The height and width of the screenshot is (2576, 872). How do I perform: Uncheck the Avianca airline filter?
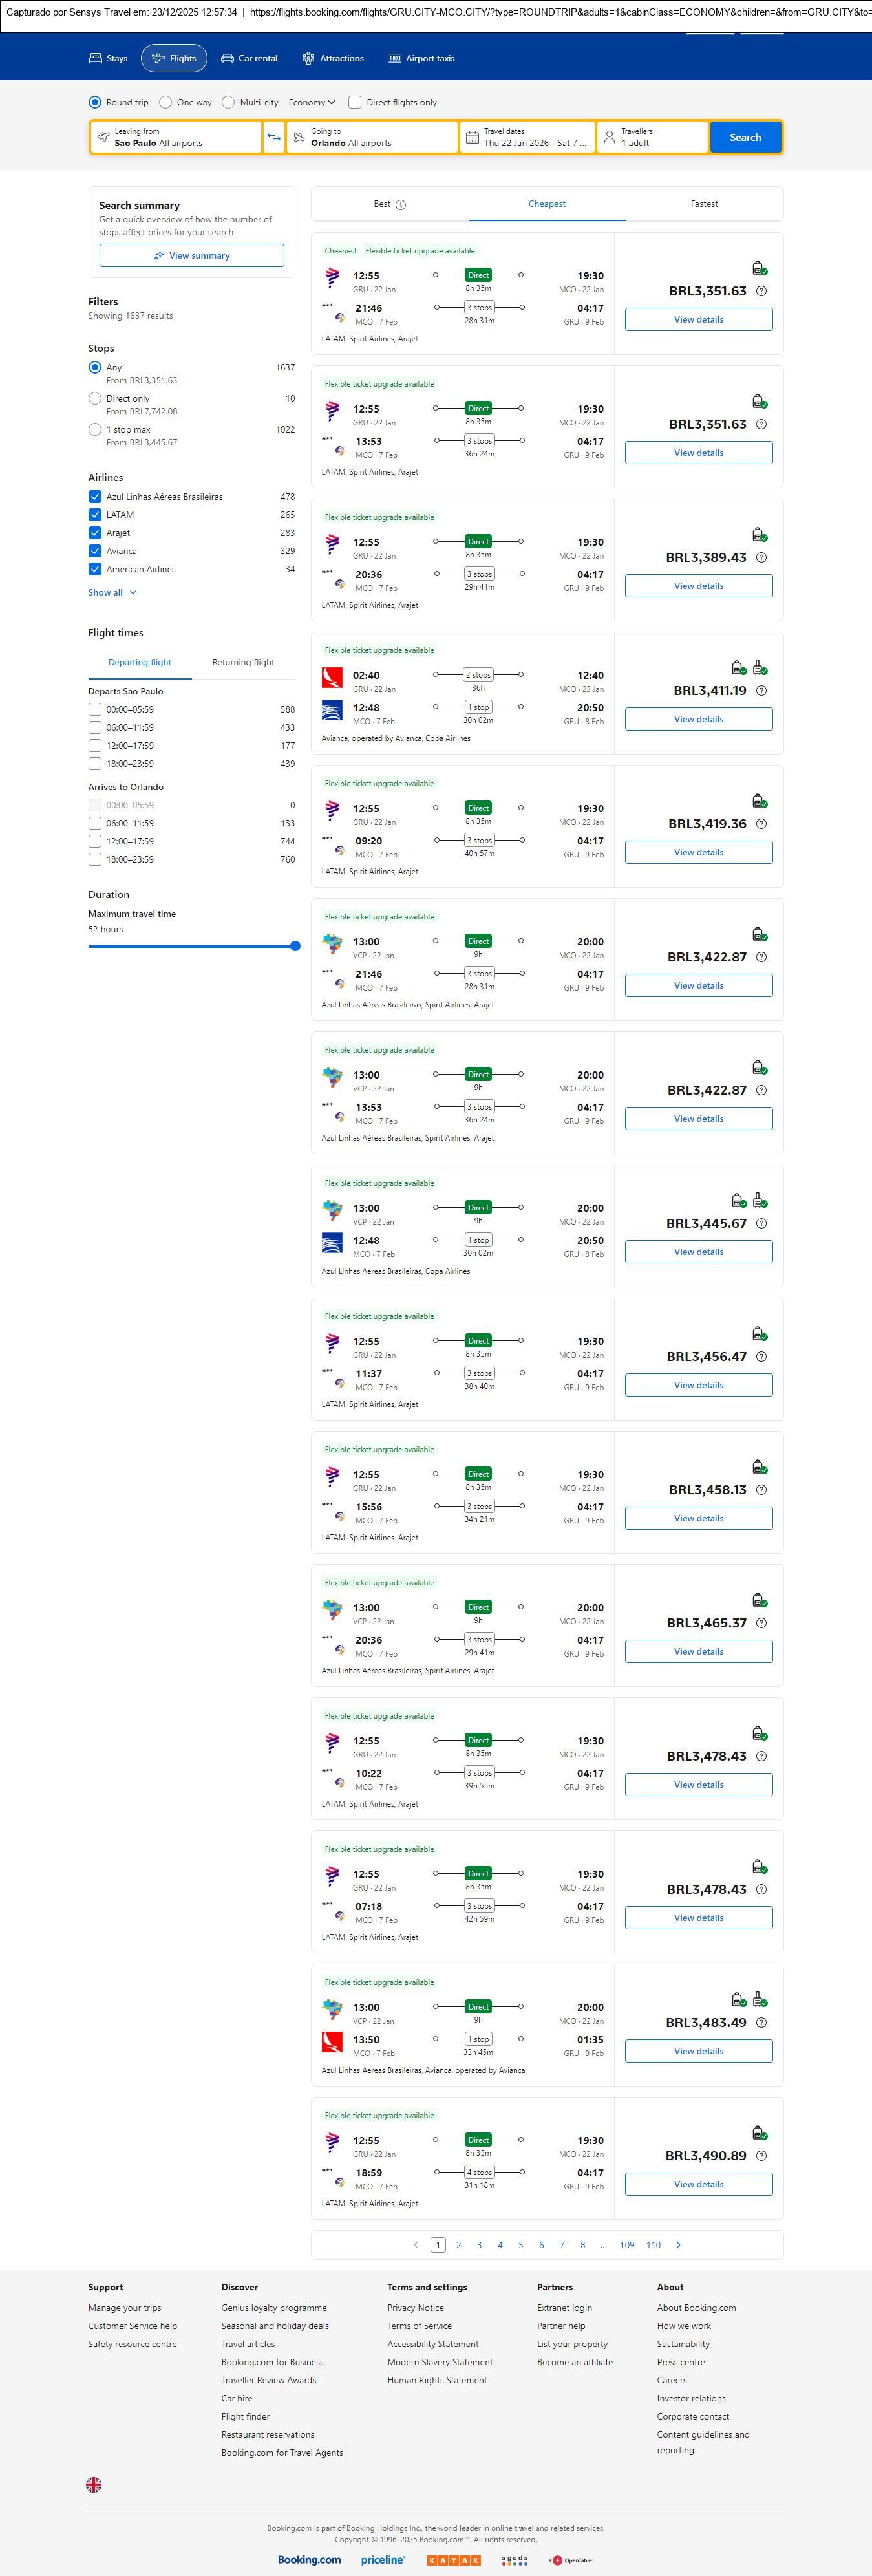pyautogui.click(x=95, y=551)
